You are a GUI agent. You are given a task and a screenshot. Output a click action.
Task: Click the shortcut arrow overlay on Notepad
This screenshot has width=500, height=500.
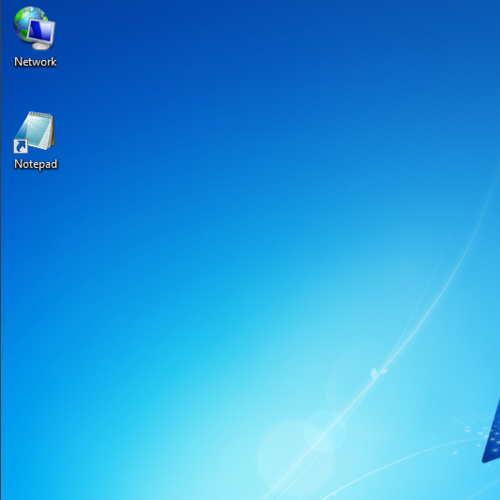[20, 146]
